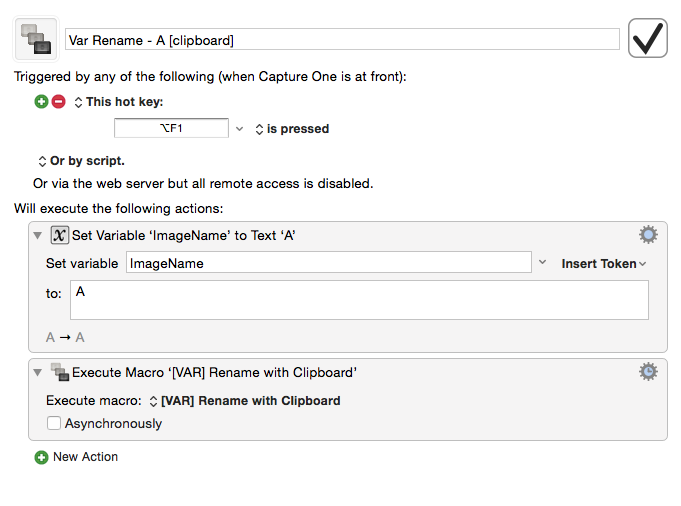The width and height of the screenshot is (681, 506).
Task: Enable the Asynchronously checkbox
Action: [x=54, y=423]
